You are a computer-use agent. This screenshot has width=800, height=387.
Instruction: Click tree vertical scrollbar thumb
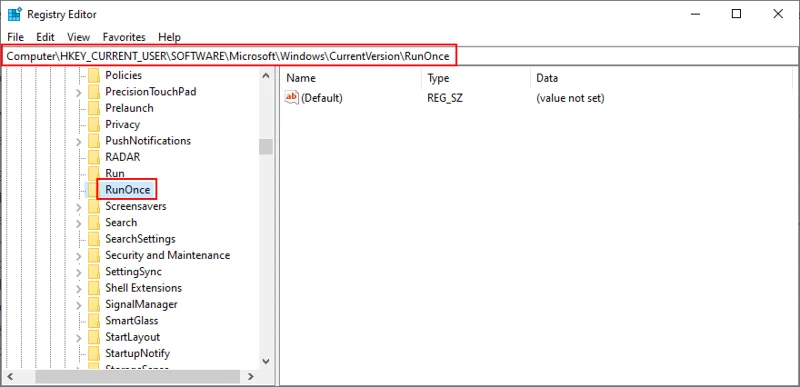[265, 147]
